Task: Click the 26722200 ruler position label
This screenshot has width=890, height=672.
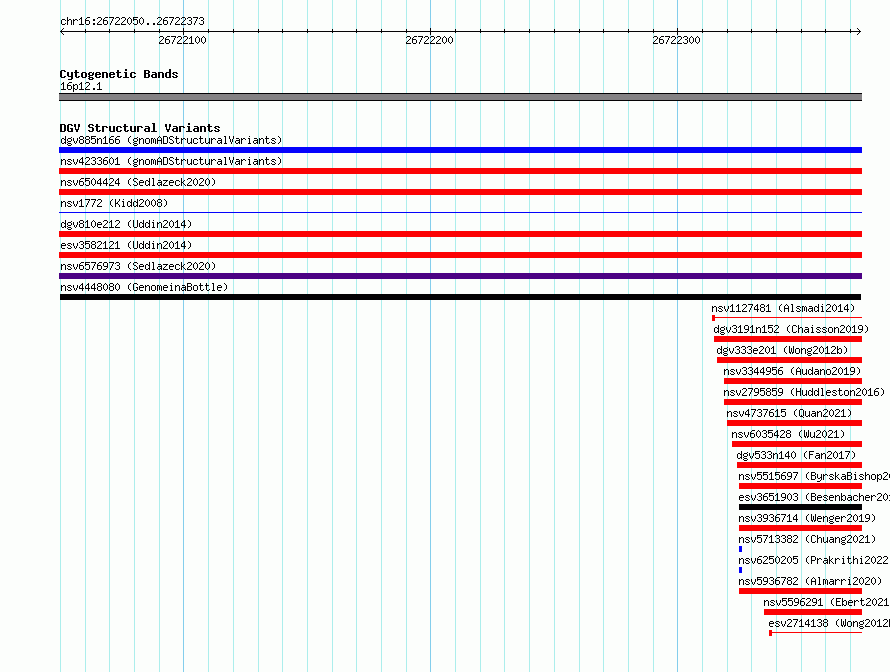Action: click(x=429, y=40)
